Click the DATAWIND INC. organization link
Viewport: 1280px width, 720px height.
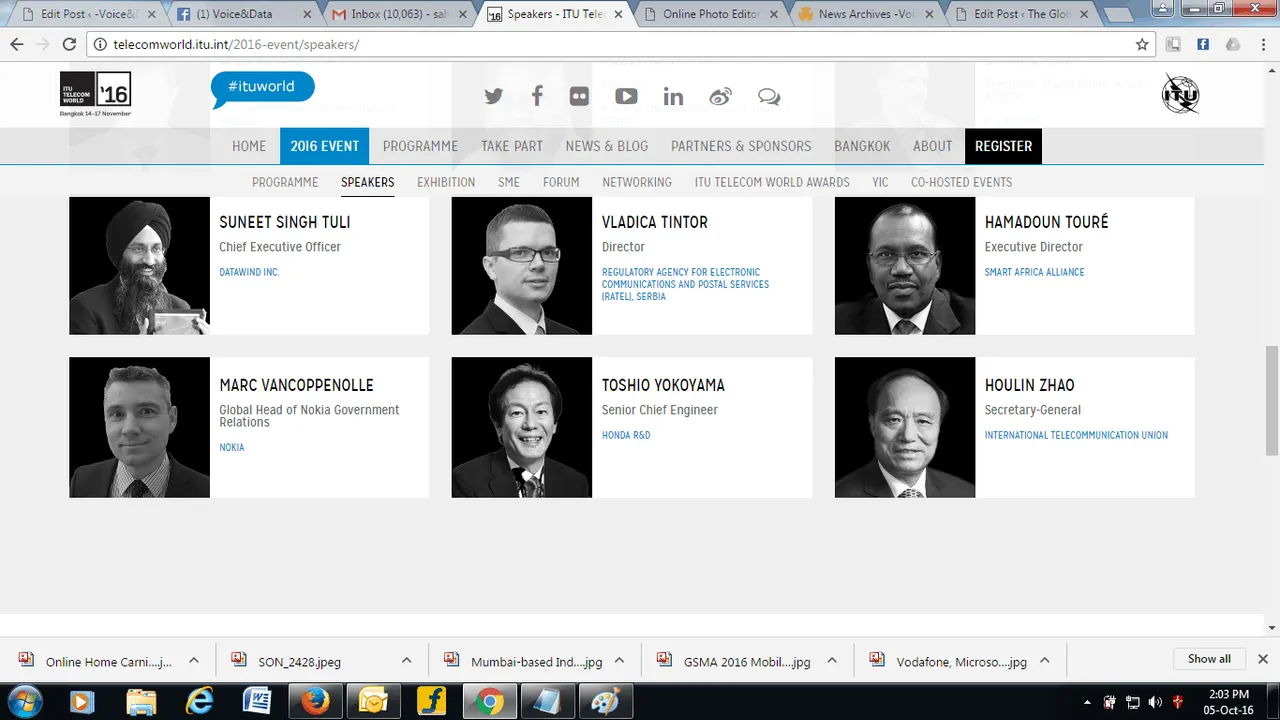tap(249, 272)
